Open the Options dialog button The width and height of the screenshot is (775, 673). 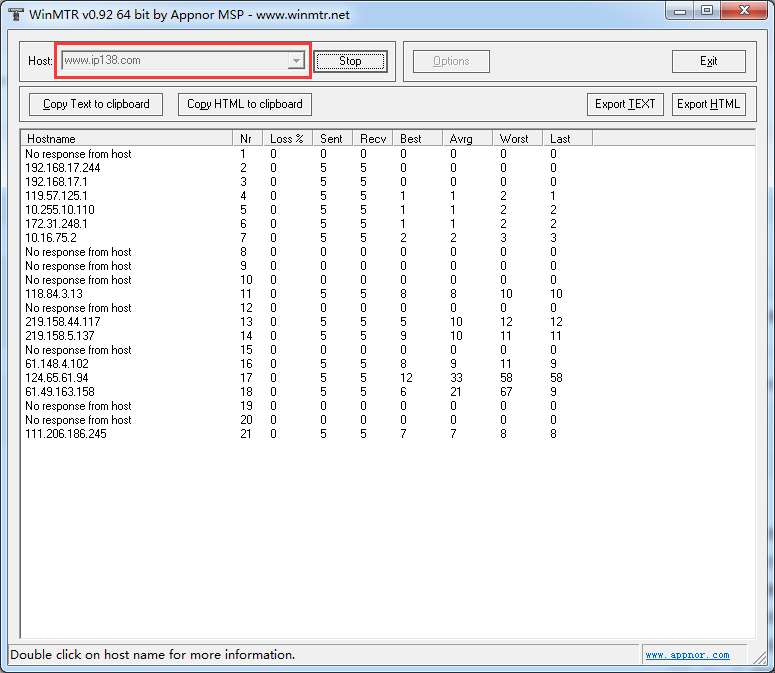[x=451, y=61]
